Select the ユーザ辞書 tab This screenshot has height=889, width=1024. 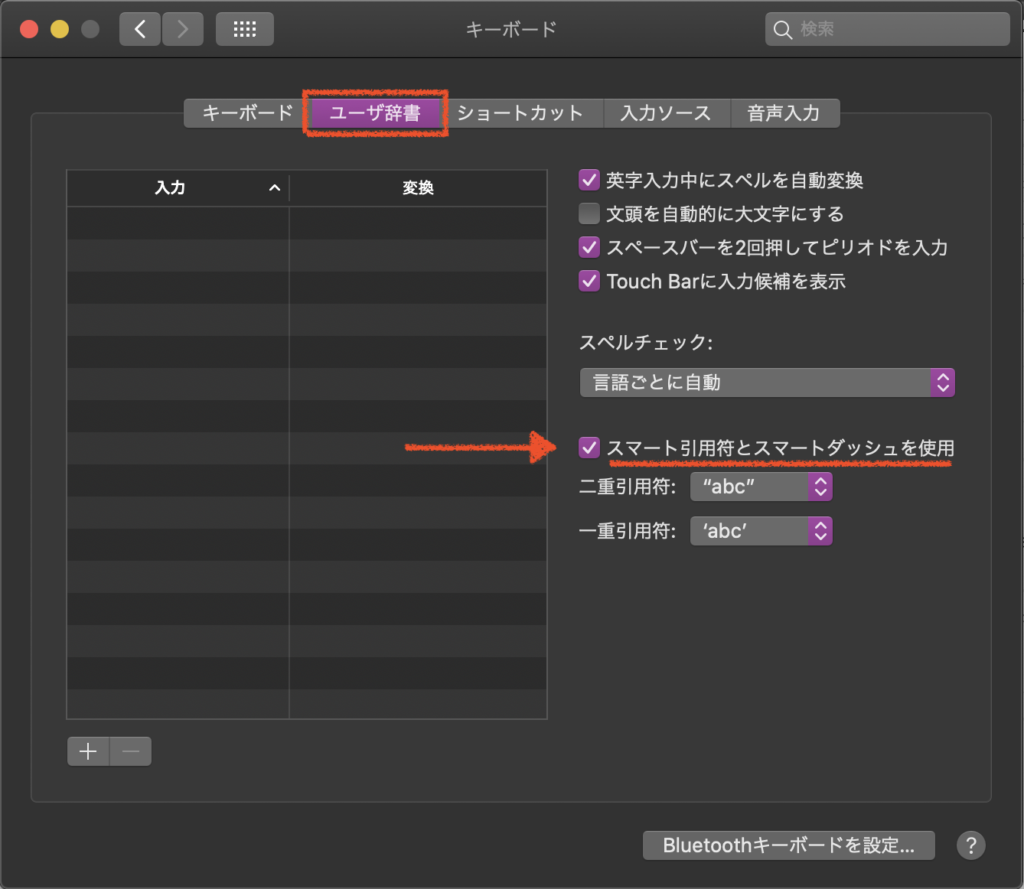click(x=375, y=113)
